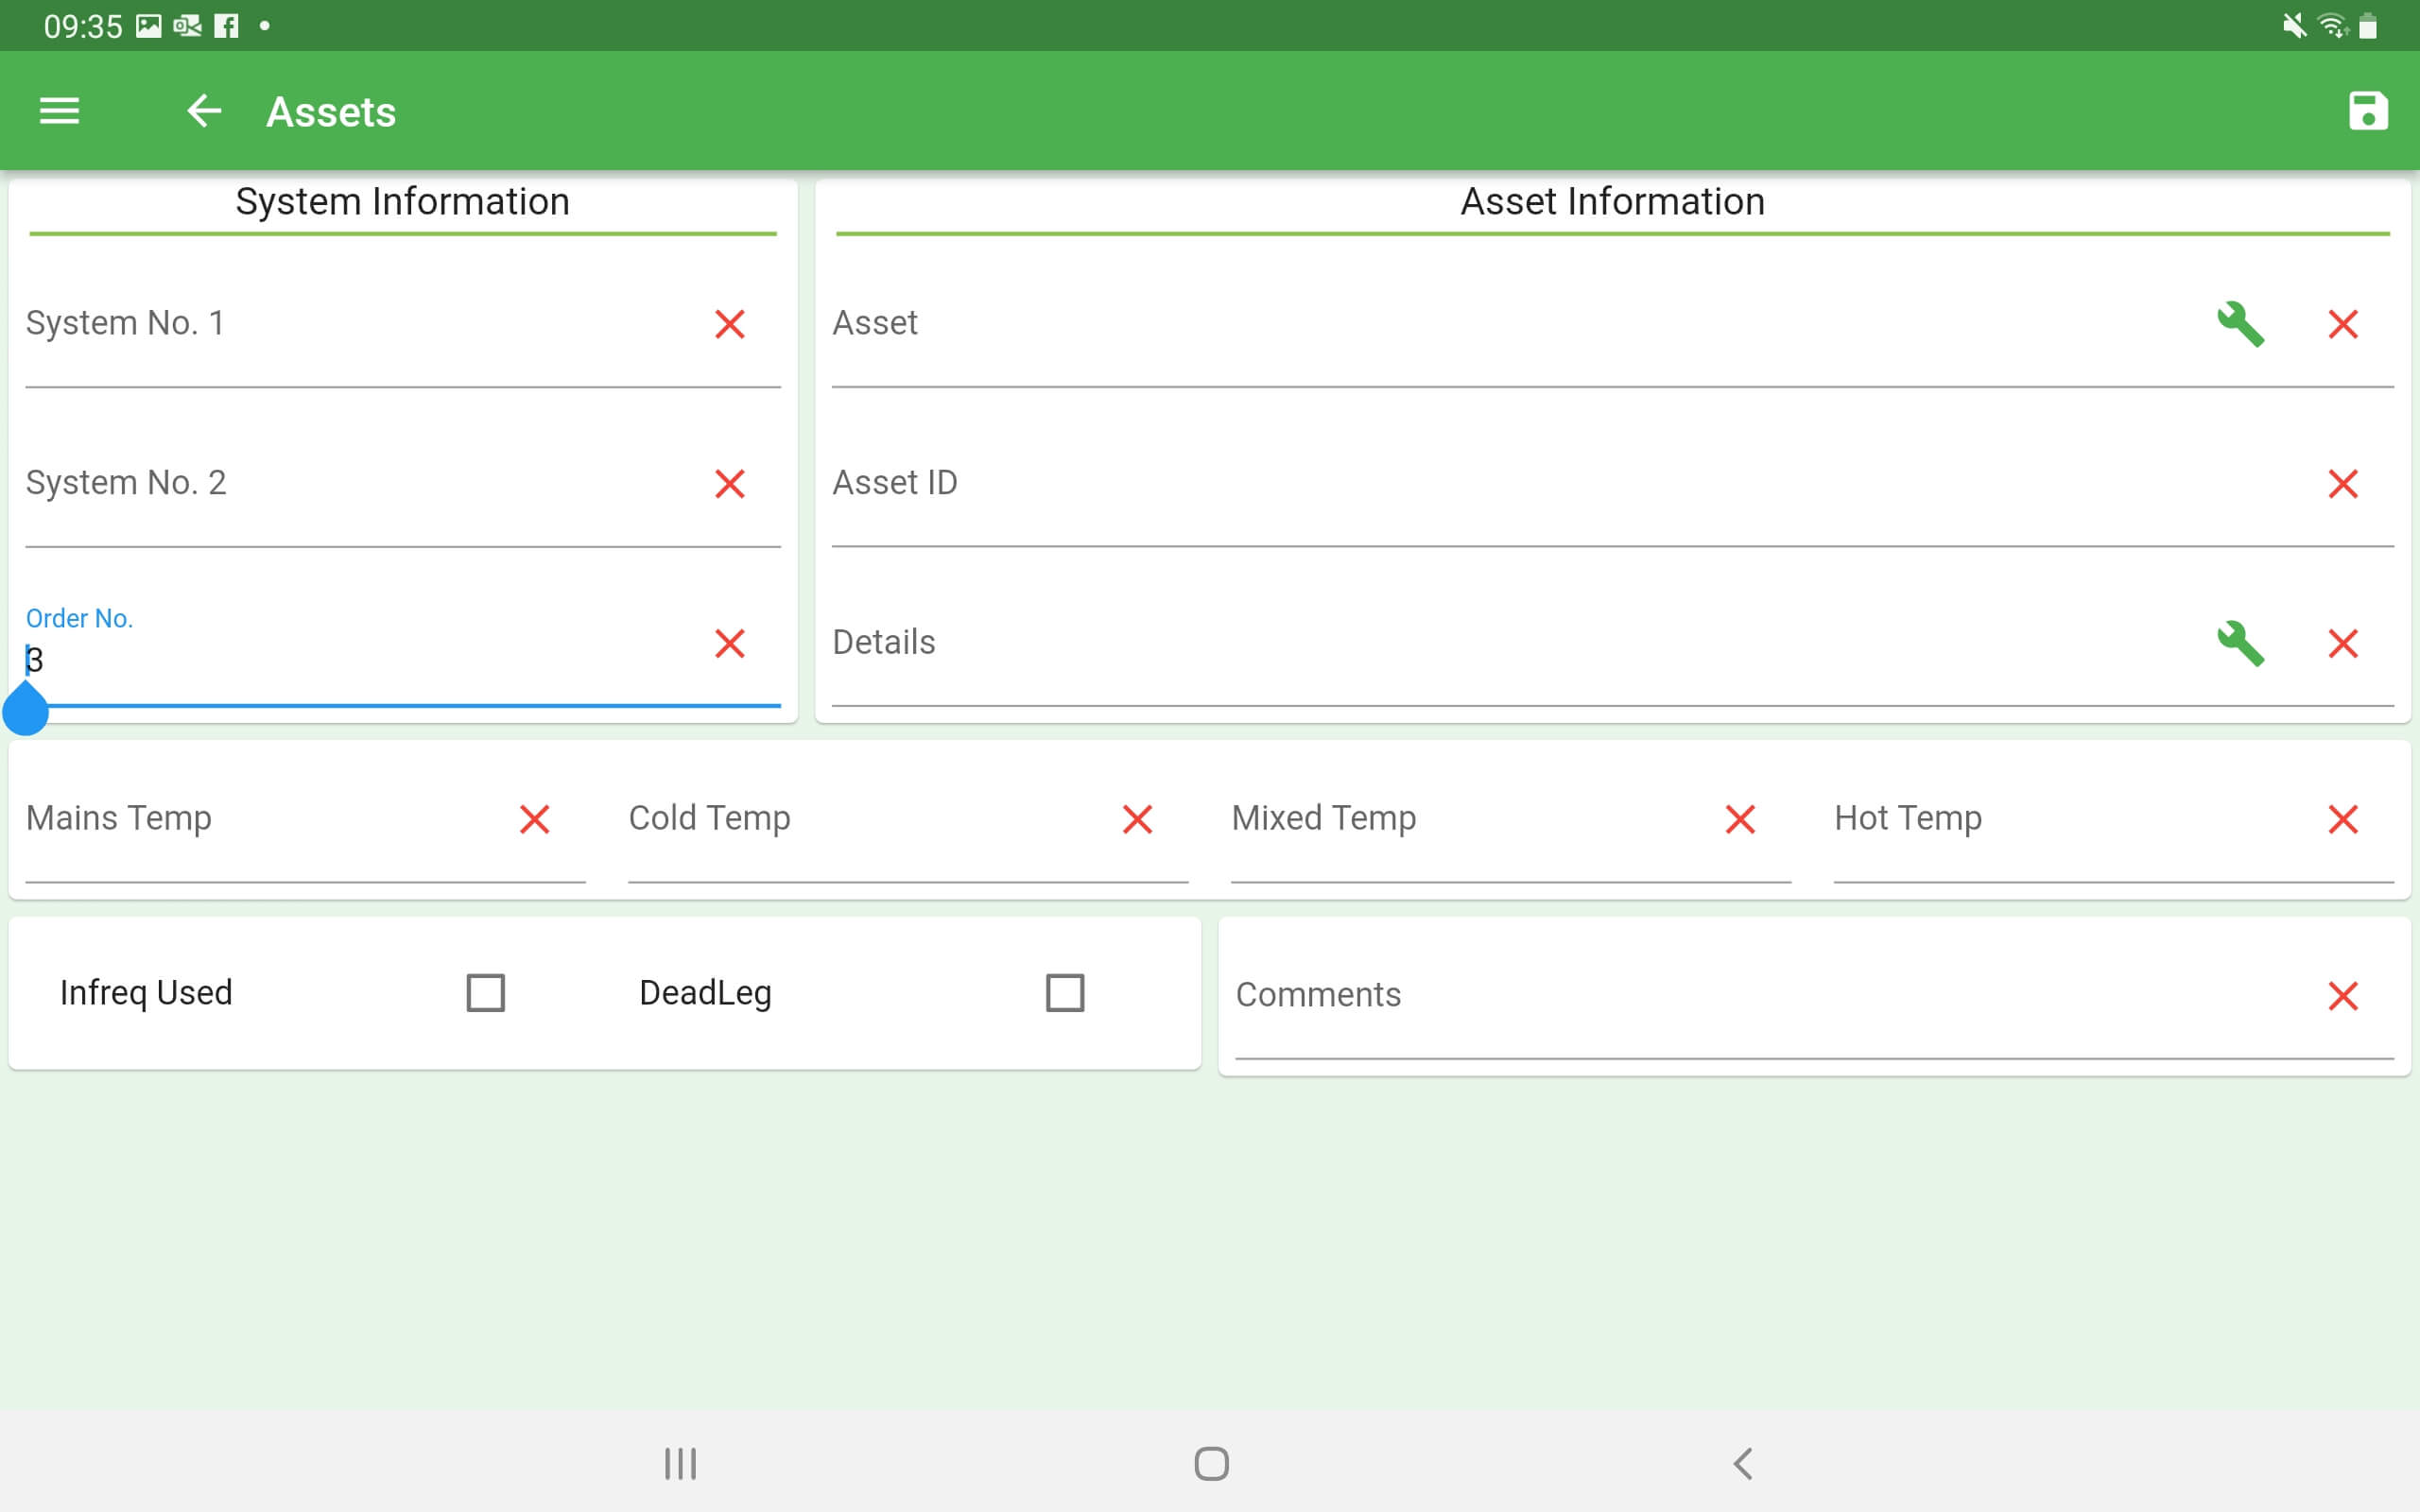
Task: Clear the Order No. field
Action: coord(730,644)
